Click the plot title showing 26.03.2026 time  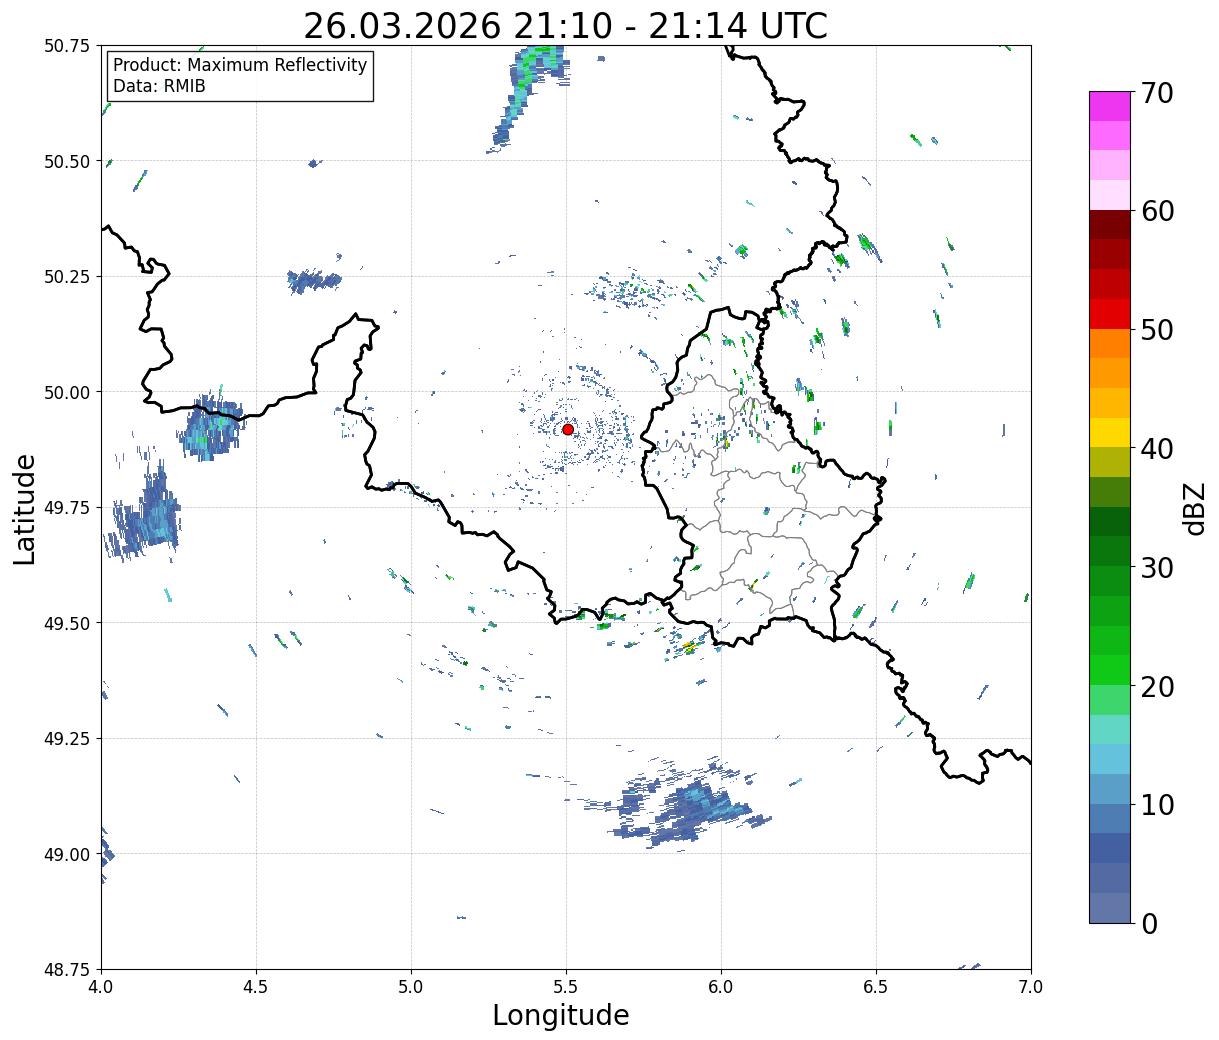tap(565, 26)
